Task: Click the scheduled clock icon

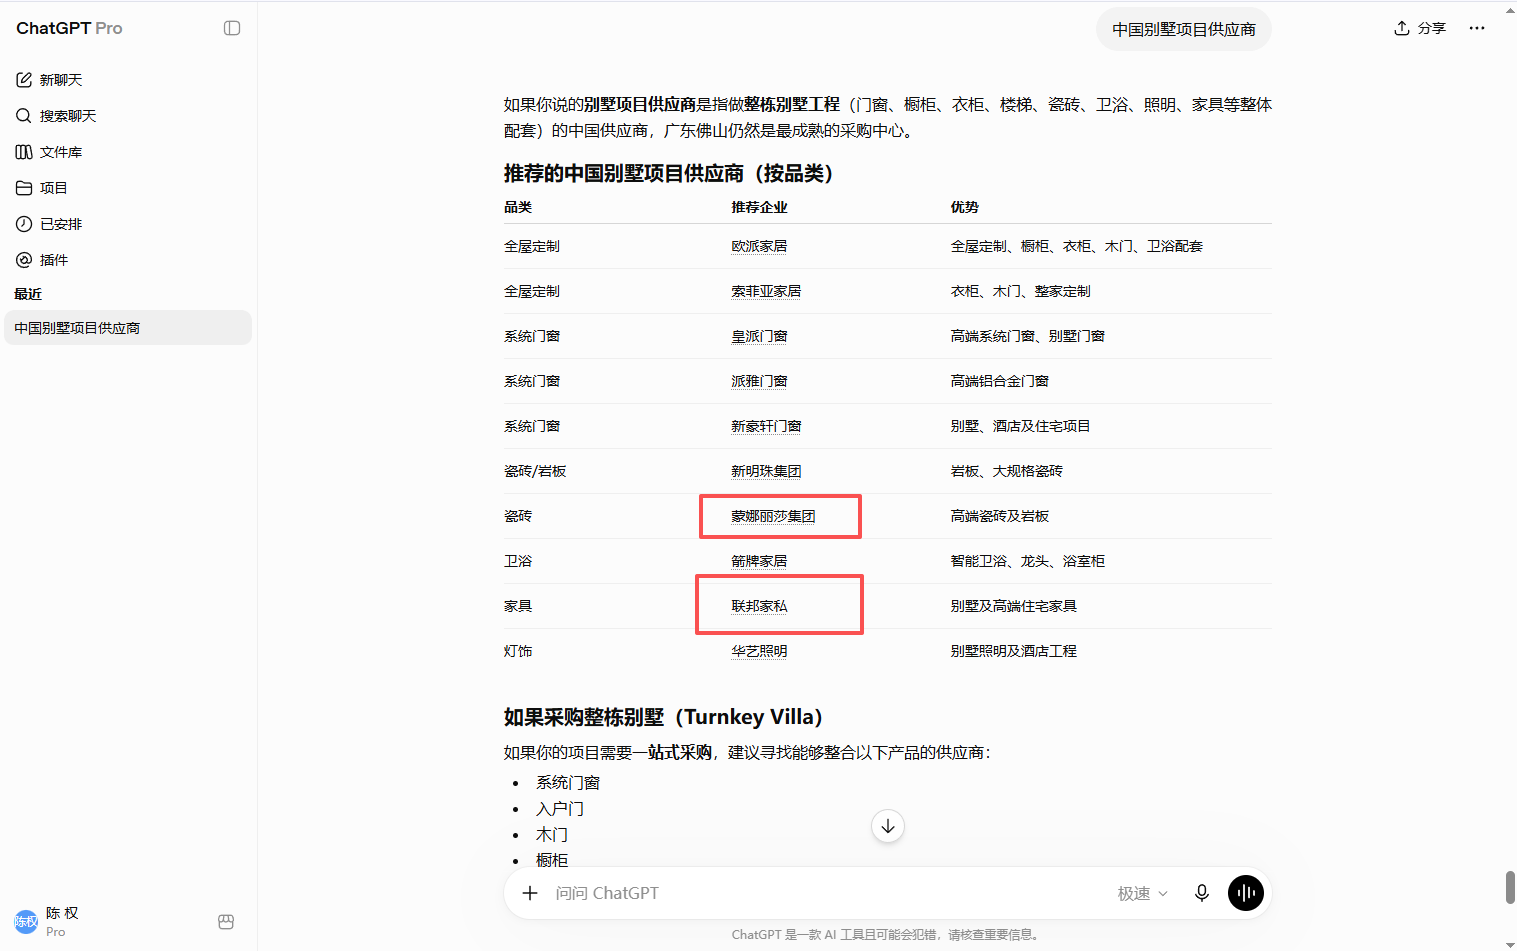Action: [x=24, y=224]
